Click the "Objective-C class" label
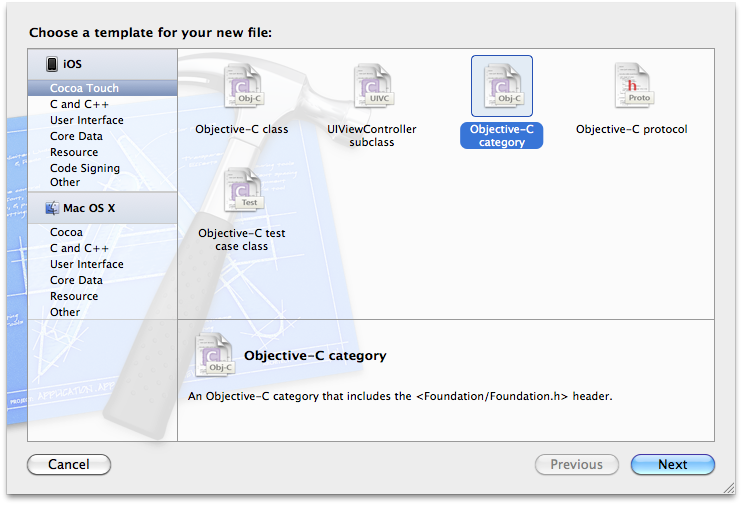This screenshot has width=742, height=505. (242, 129)
